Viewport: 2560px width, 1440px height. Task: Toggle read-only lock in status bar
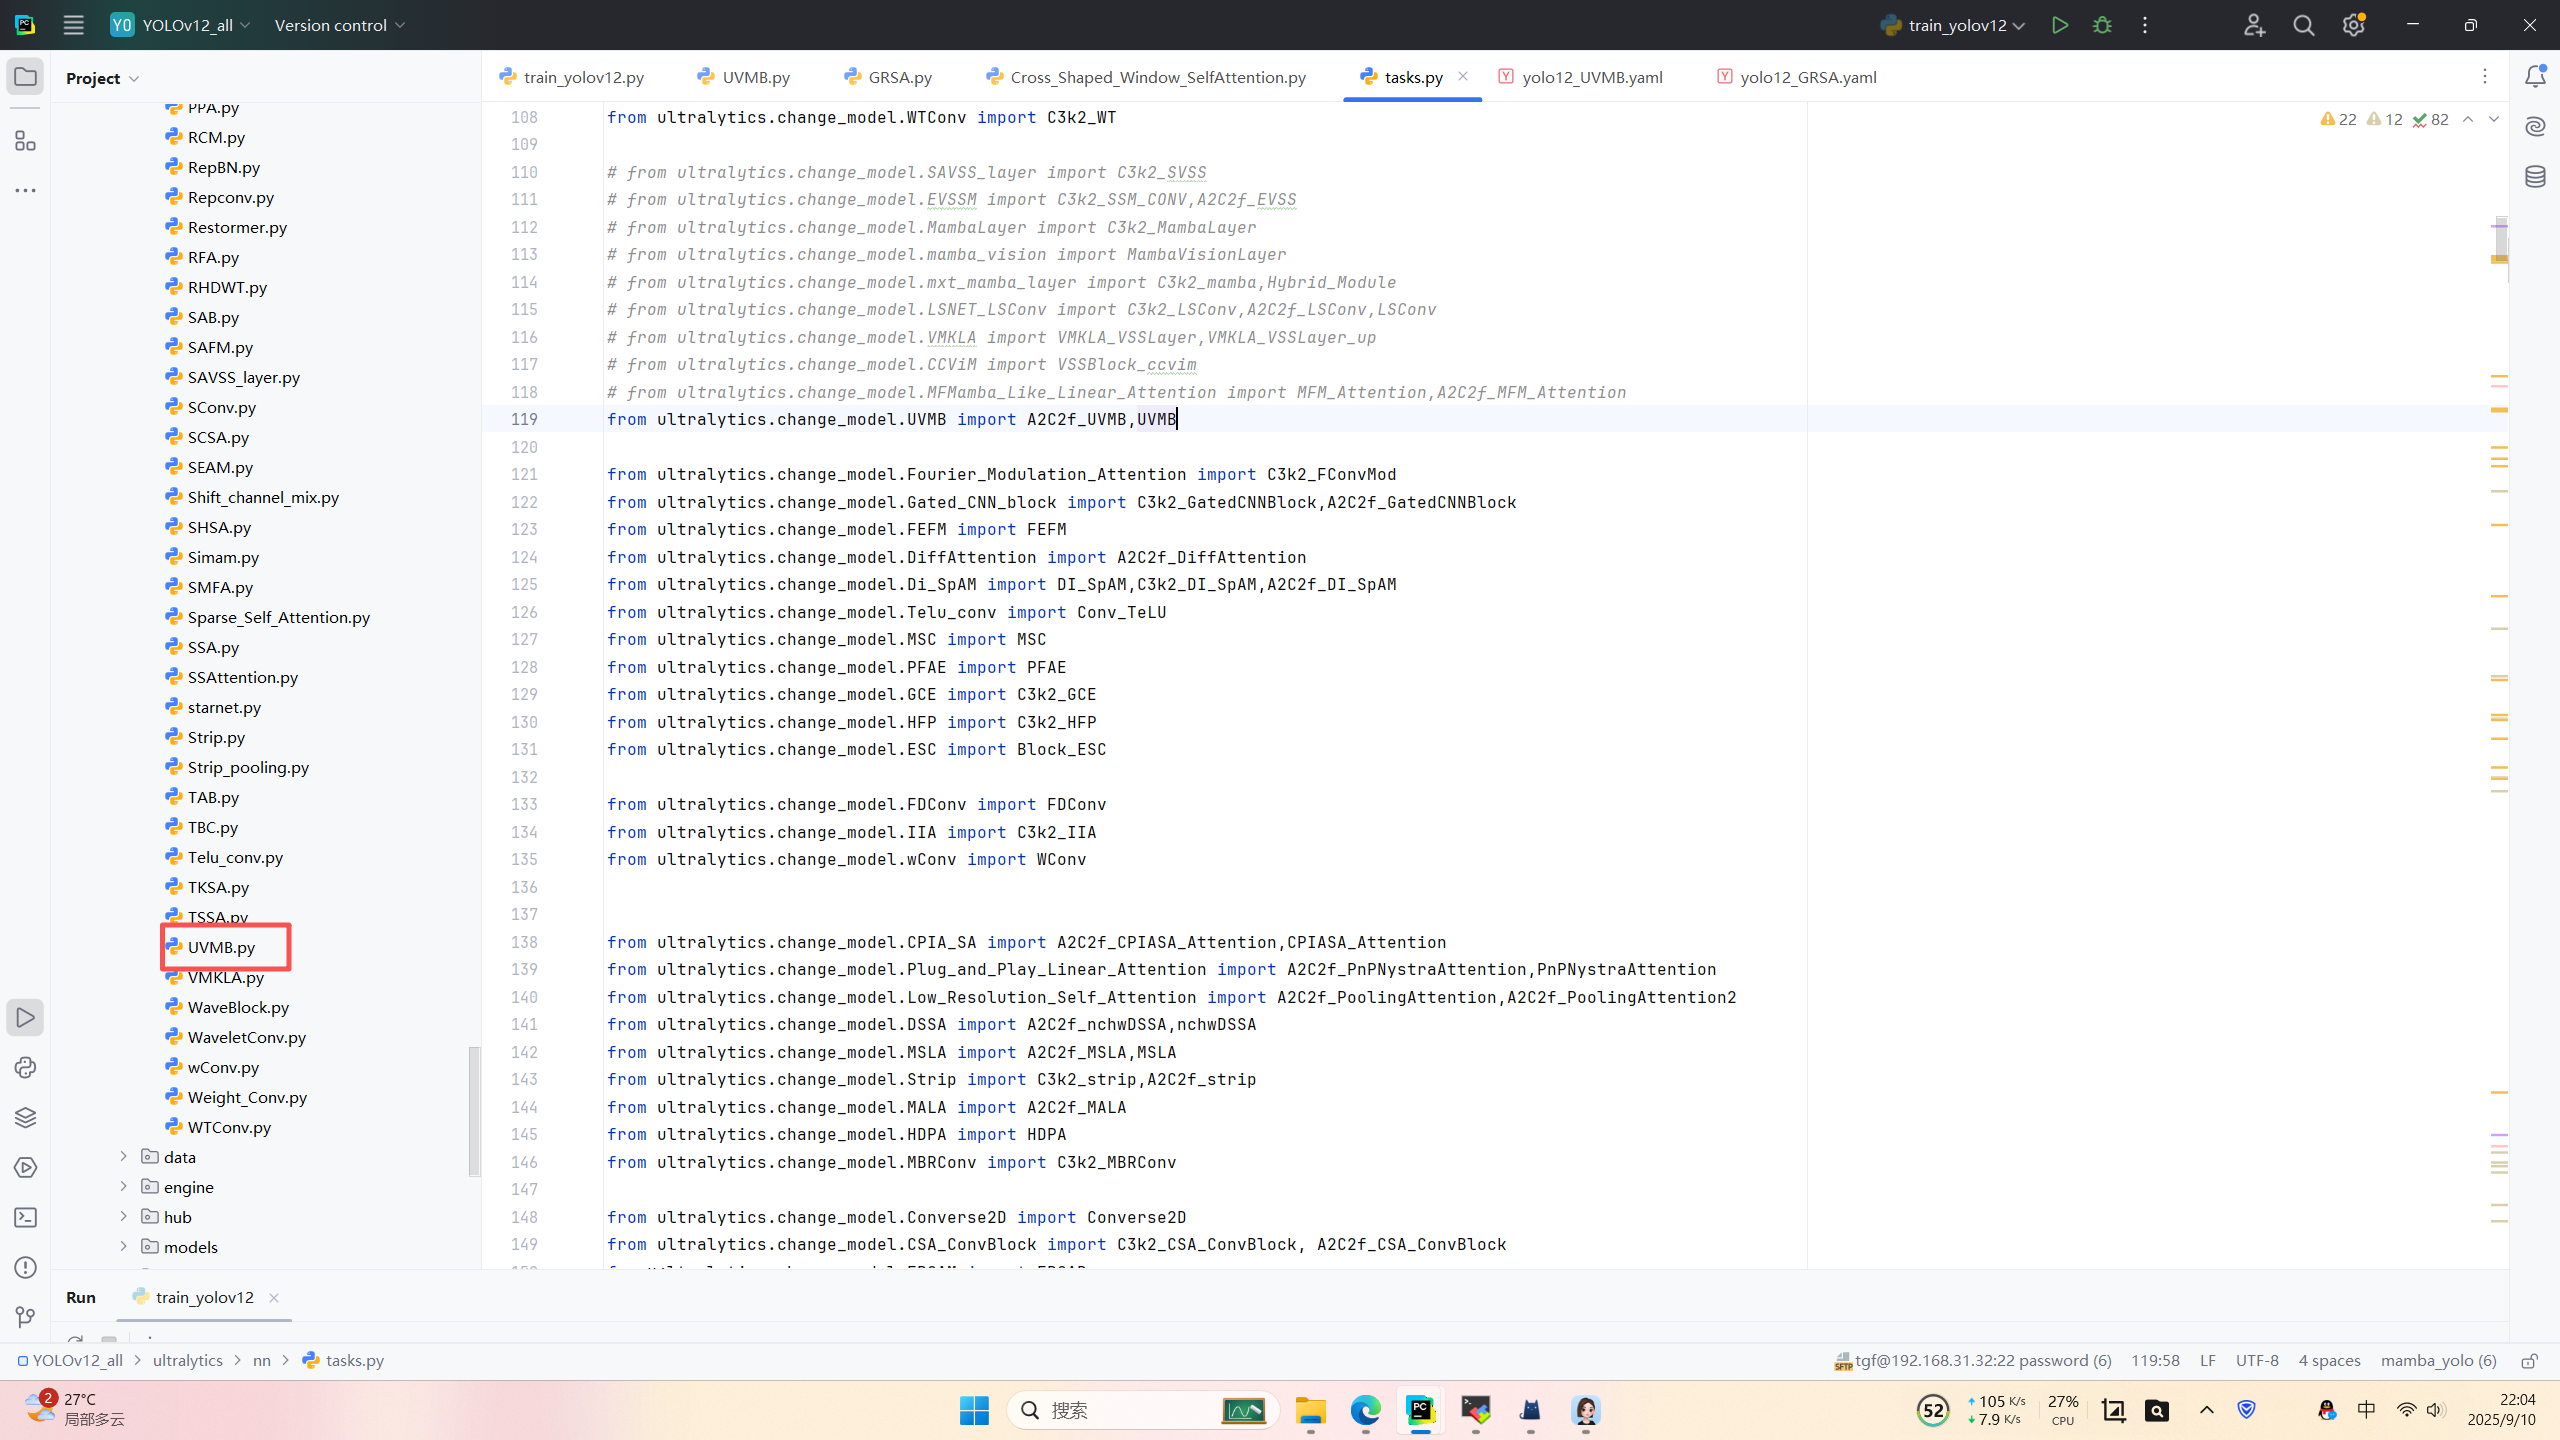(x=2529, y=1361)
